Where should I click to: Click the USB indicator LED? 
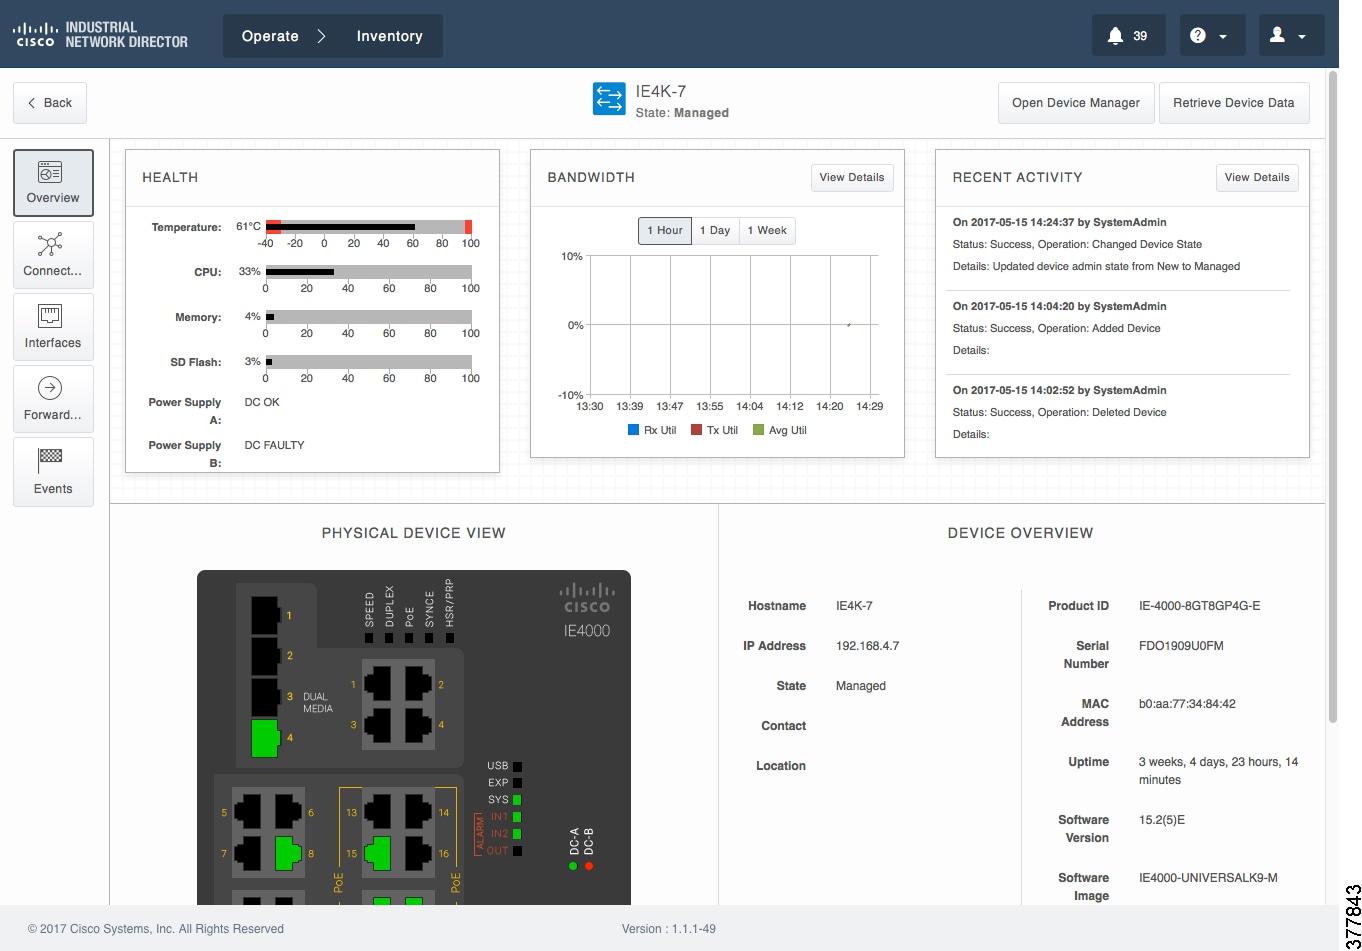[517, 766]
